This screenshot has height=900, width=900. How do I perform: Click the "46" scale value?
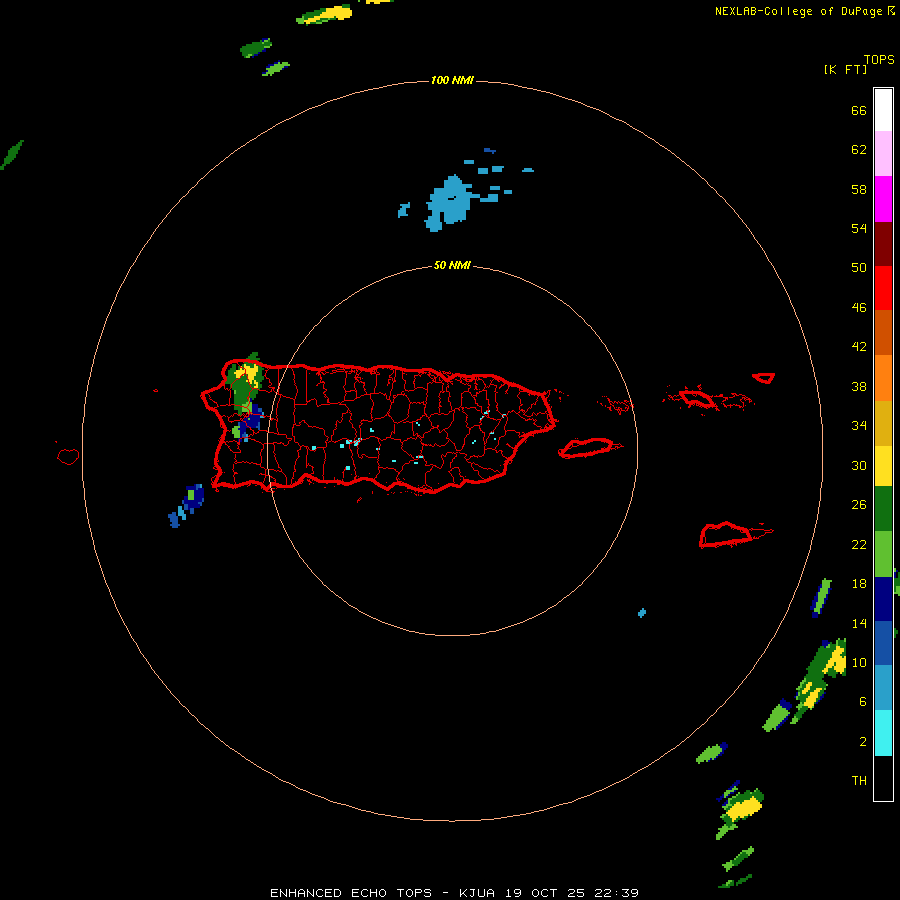coord(859,308)
